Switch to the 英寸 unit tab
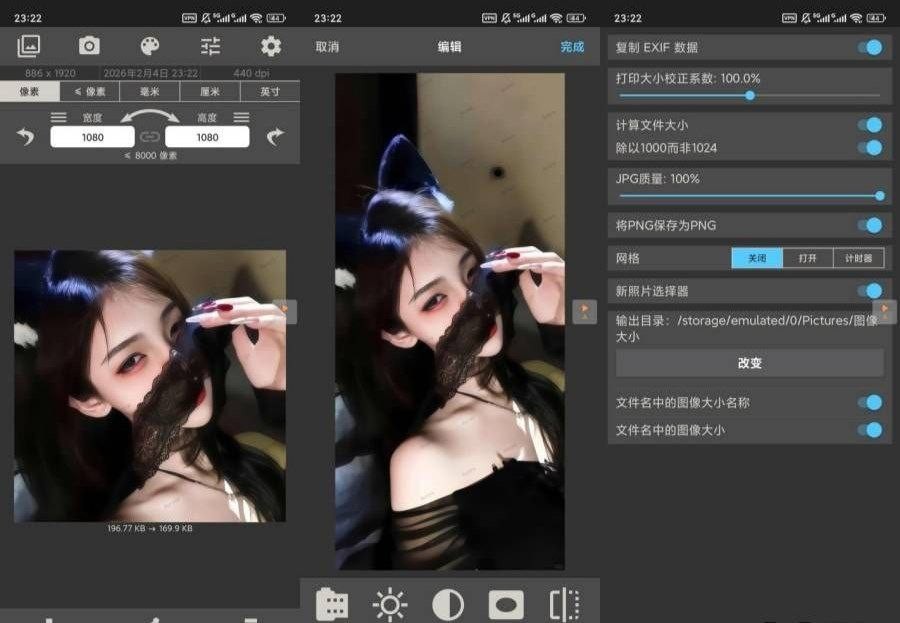The image size is (900, 623). coord(270,92)
